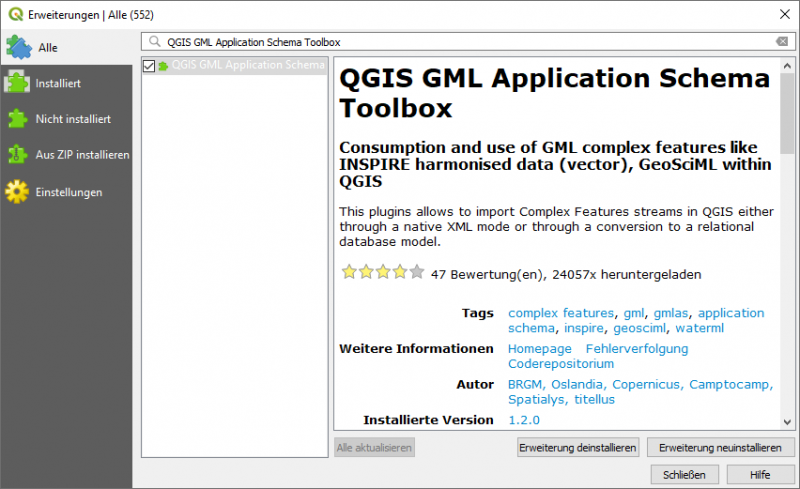This screenshot has height=489, width=800.
Task: Click the Installiert plugin icon
Action: point(17,82)
